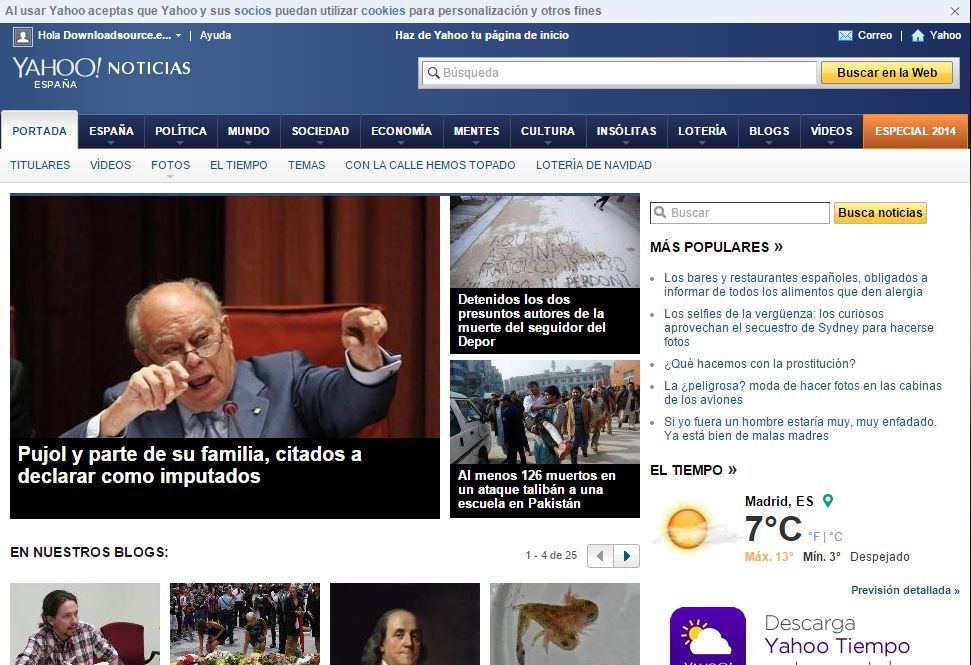Viewport: 971px width, 665px height.
Task: Click next blogs page arrow
Action: click(627, 556)
